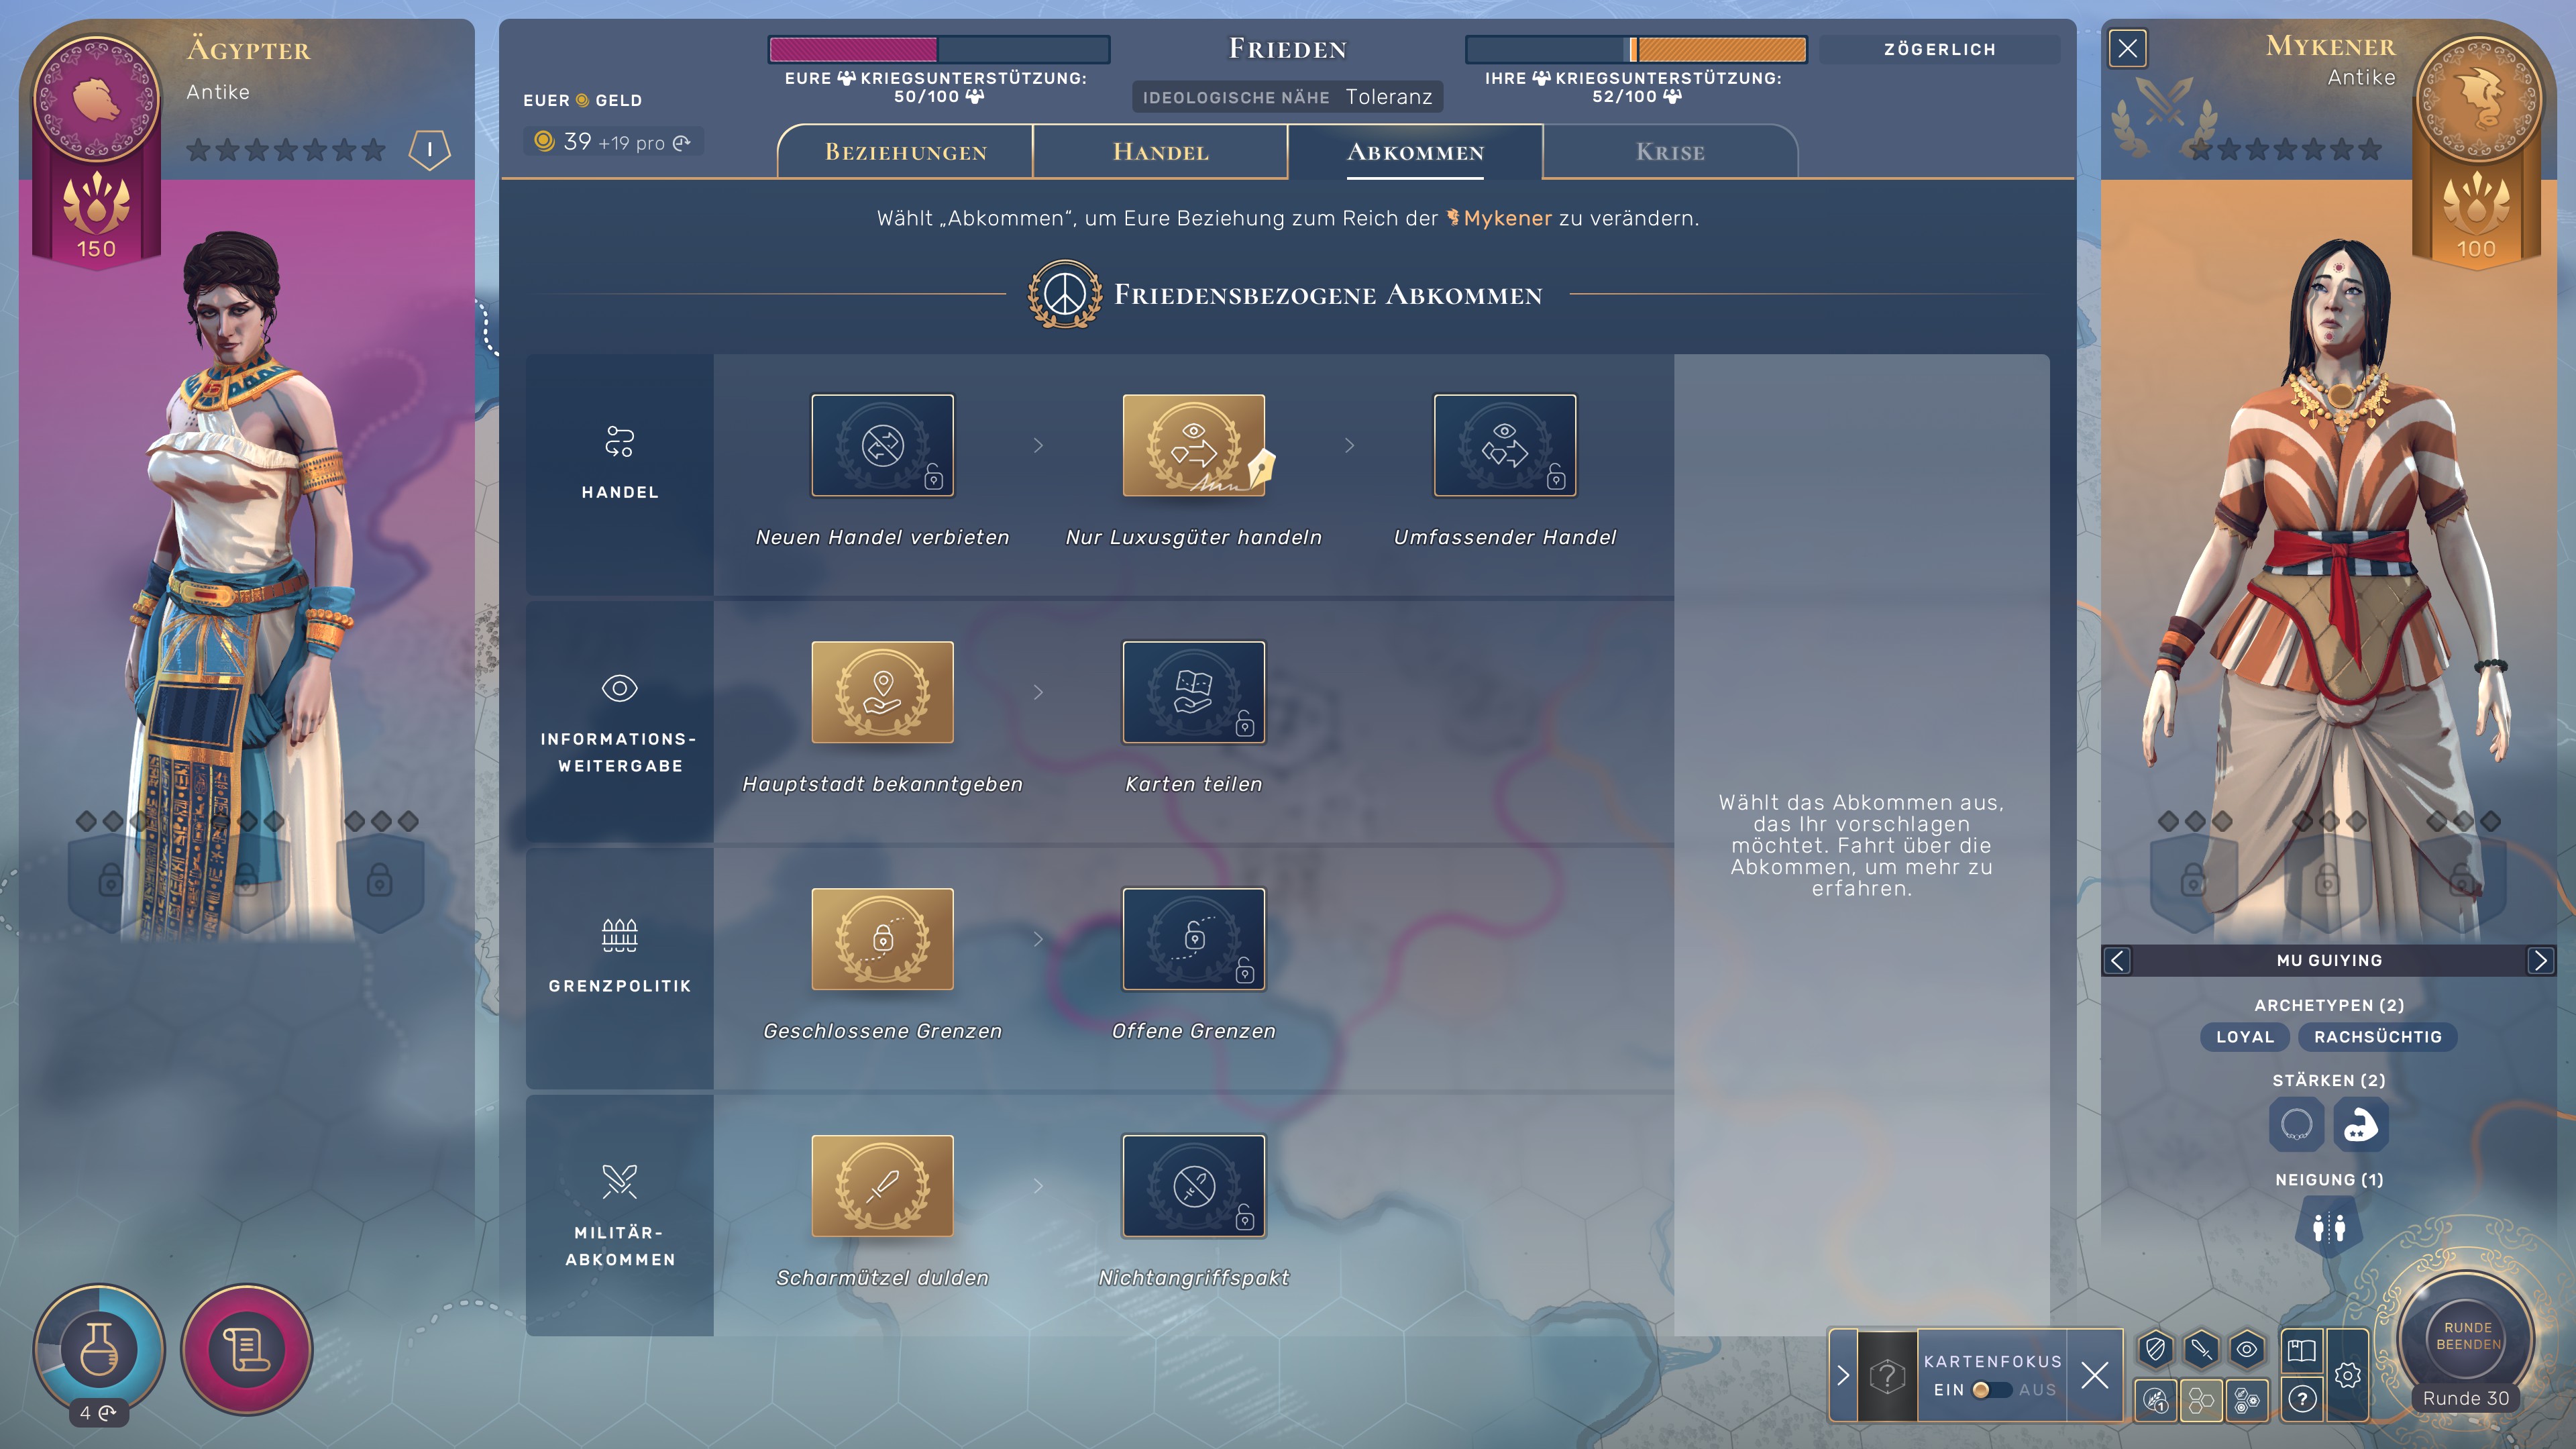The width and height of the screenshot is (2576, 1449).
Task: Toggle the resource hexes overlay button
Action: [2247, 1400]
